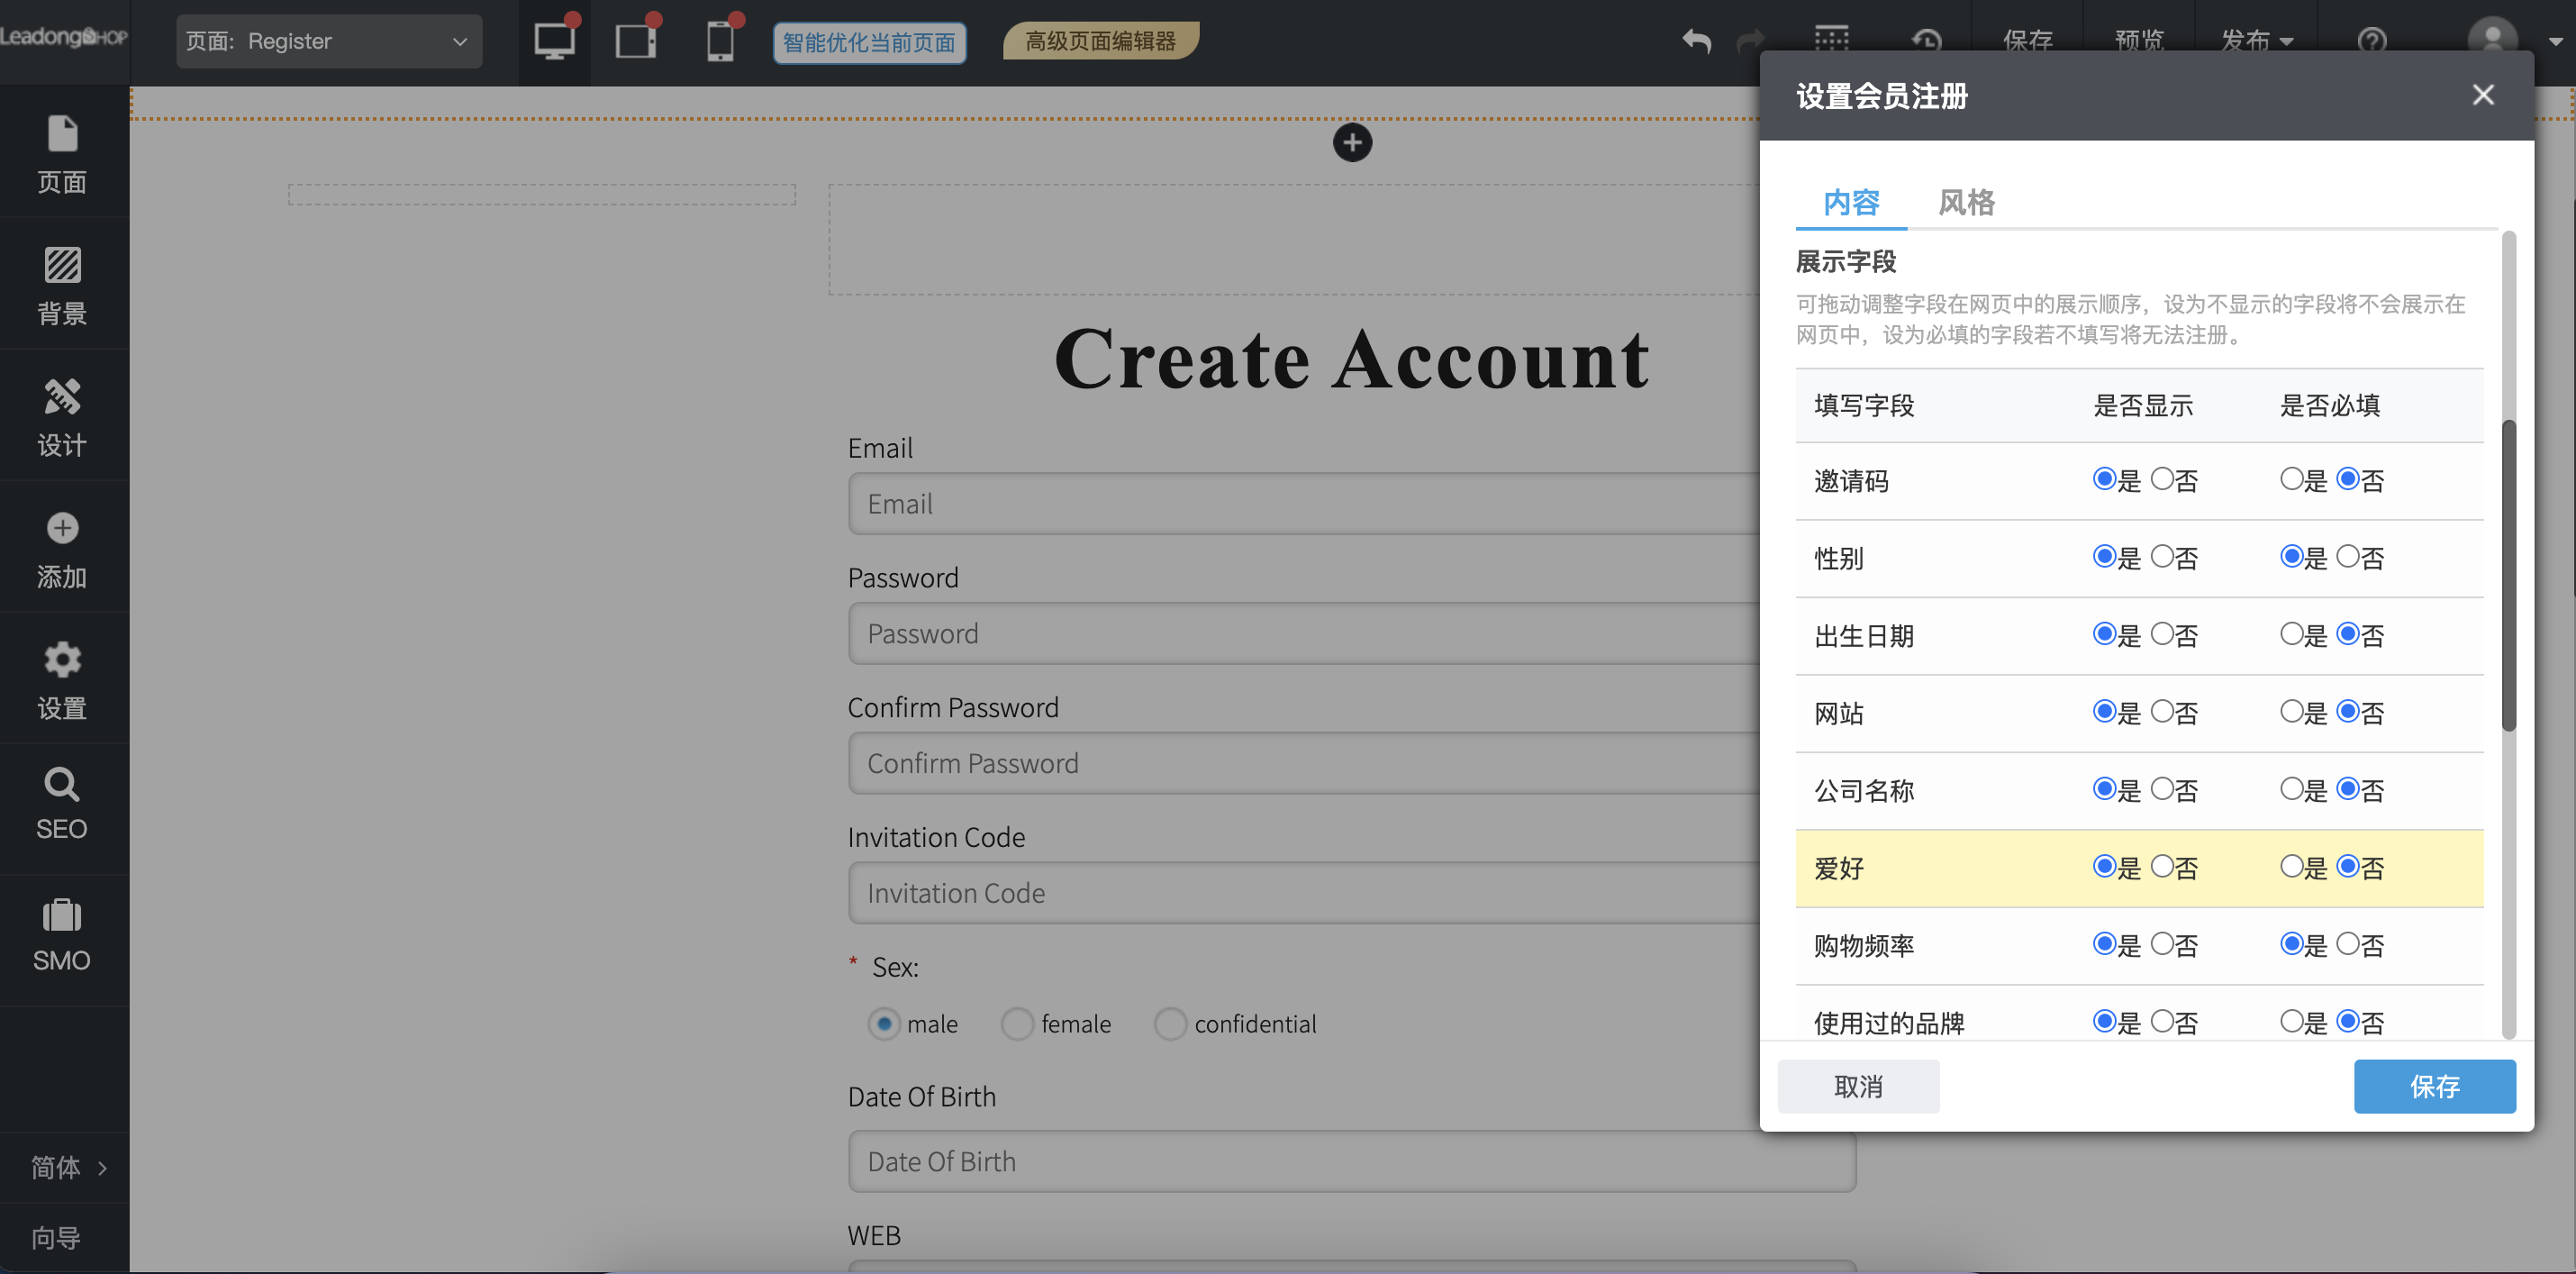The width and height of the screenshot is (2576, 1274).
Task: Open the SEO search icon panel
Action: pos(62,786)
